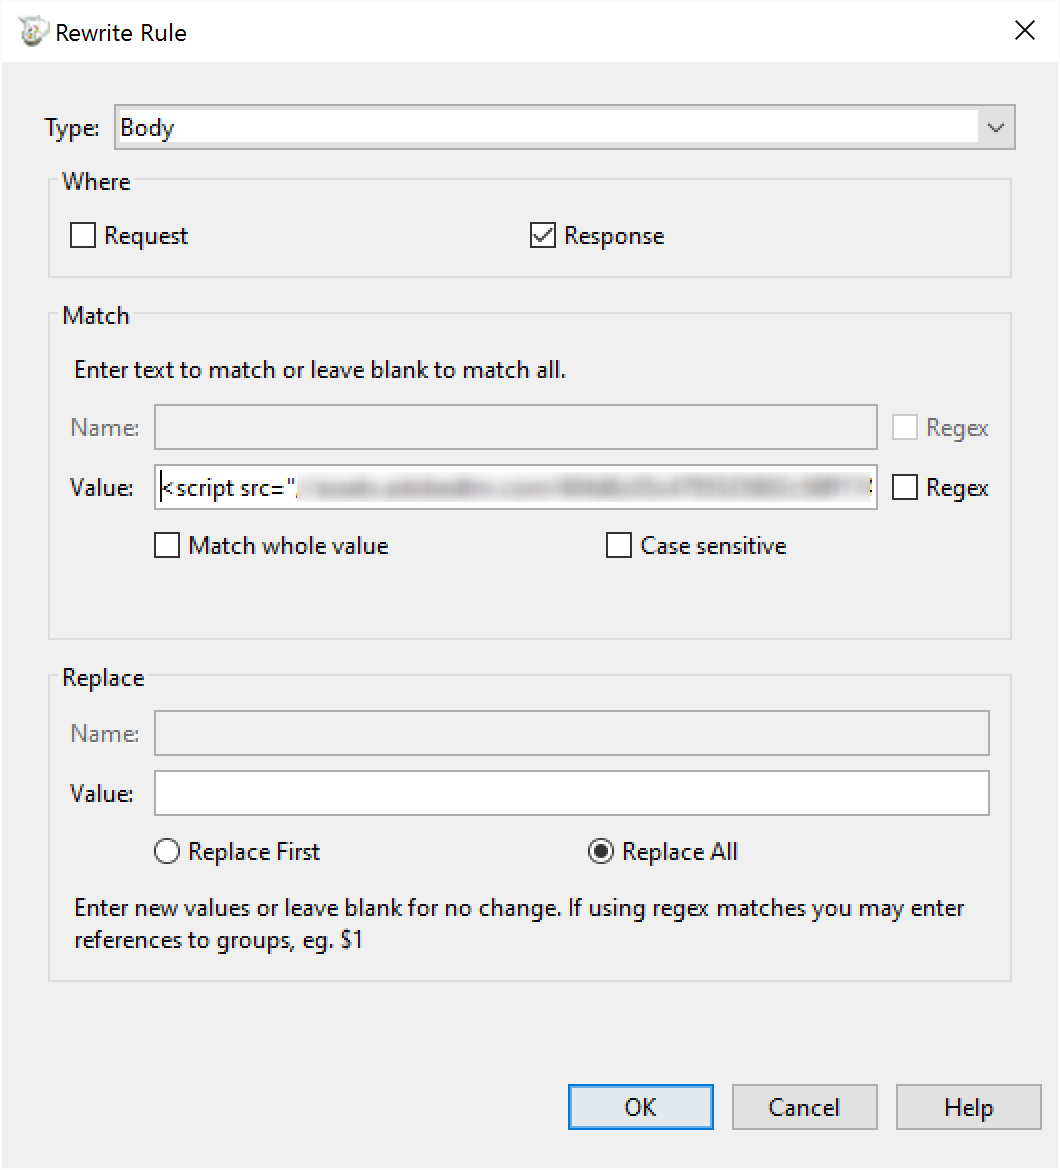The width and height of the screenshot is (1060, 1170).
Task: Open the Type combo box showing Body
Action: click(x=546, y=128)
